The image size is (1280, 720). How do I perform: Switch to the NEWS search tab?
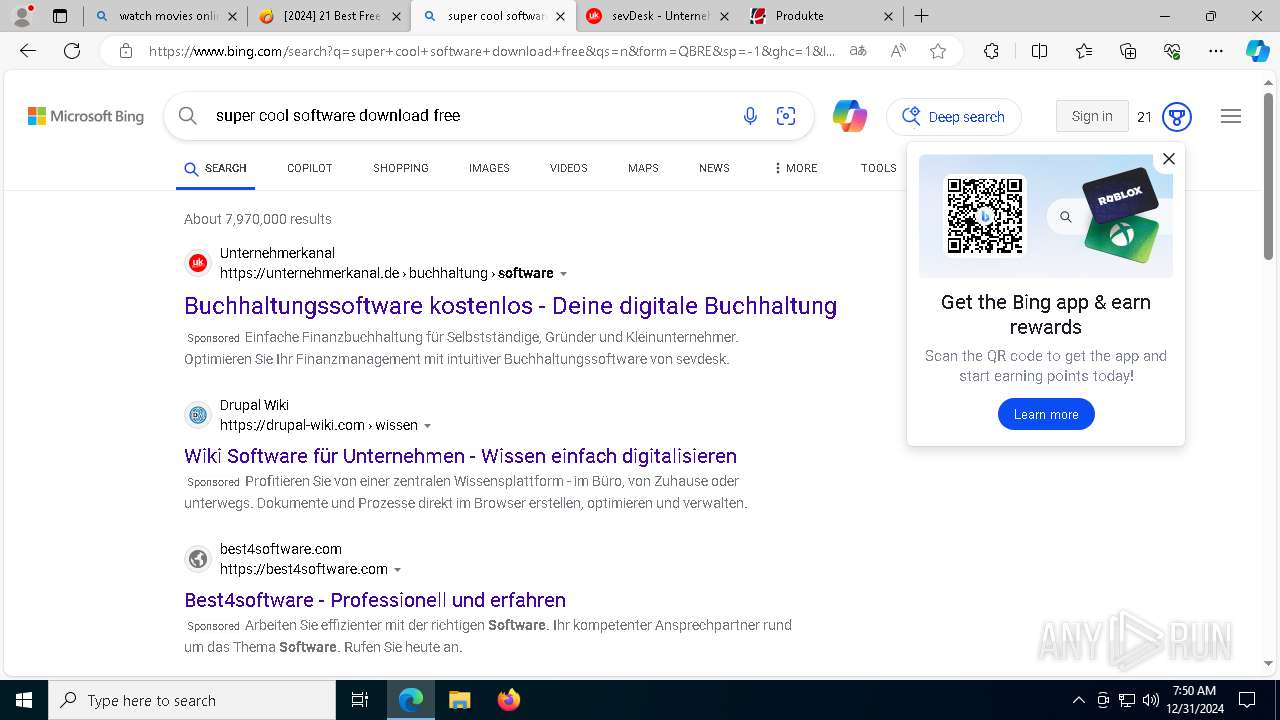pos(714,168)
